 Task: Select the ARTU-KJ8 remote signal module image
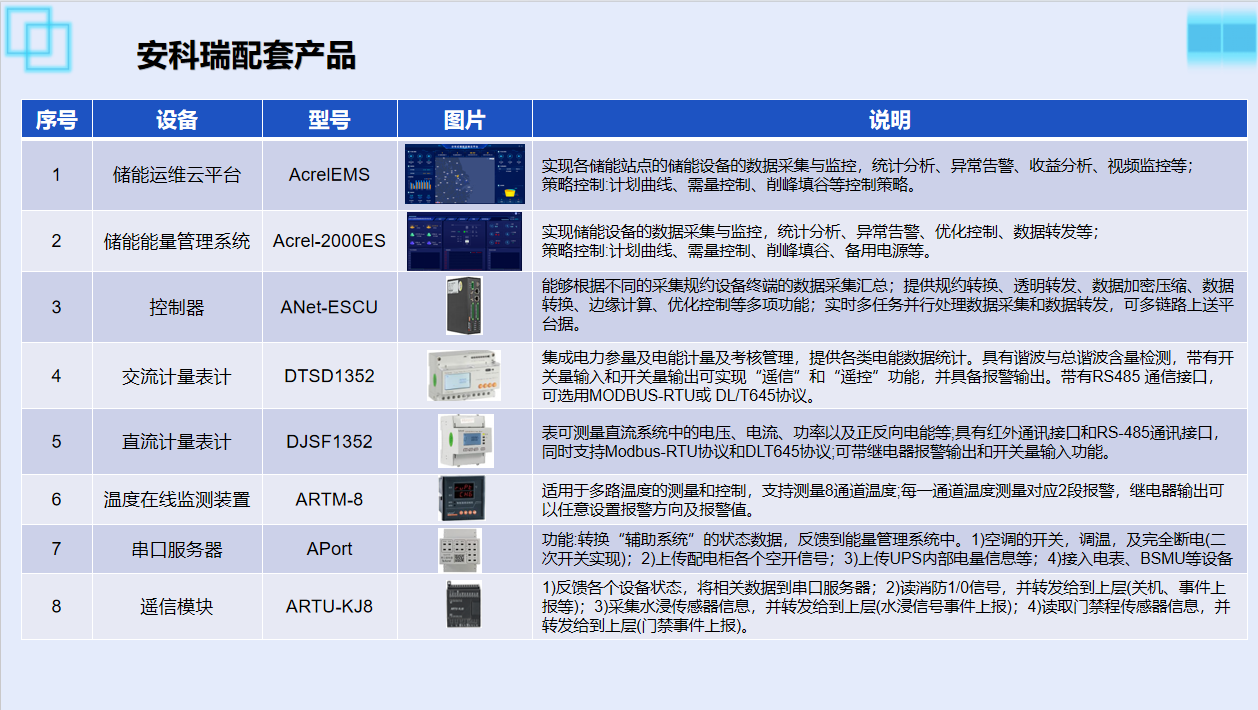(x=464, y=605)
